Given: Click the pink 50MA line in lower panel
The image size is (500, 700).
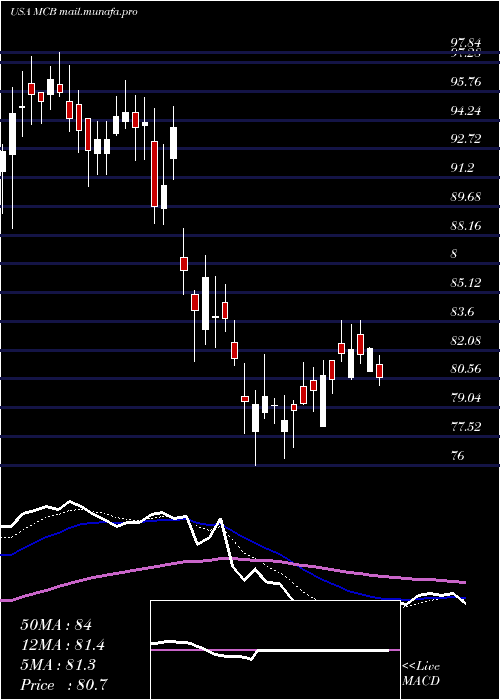Looking at the screenshot, I should [232, 560].
